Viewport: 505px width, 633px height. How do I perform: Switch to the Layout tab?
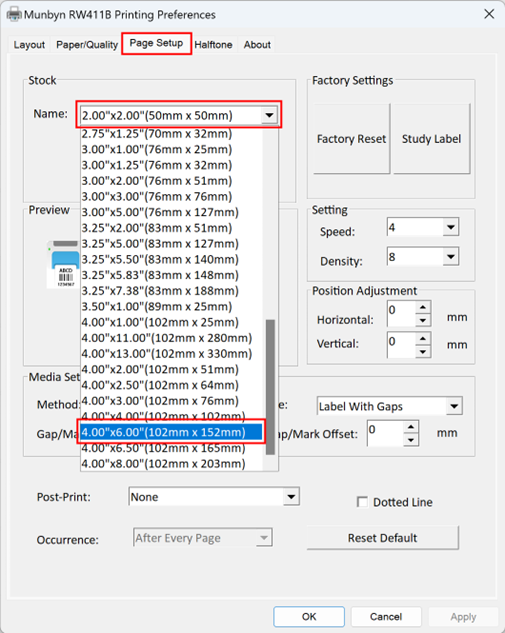click(29, 44)
